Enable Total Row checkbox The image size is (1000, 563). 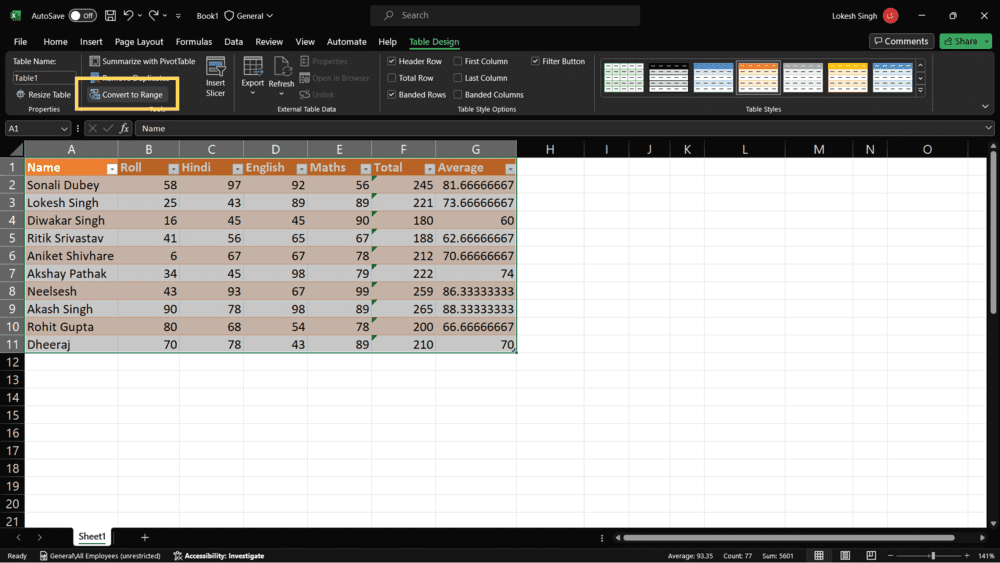tap(392, 78)
